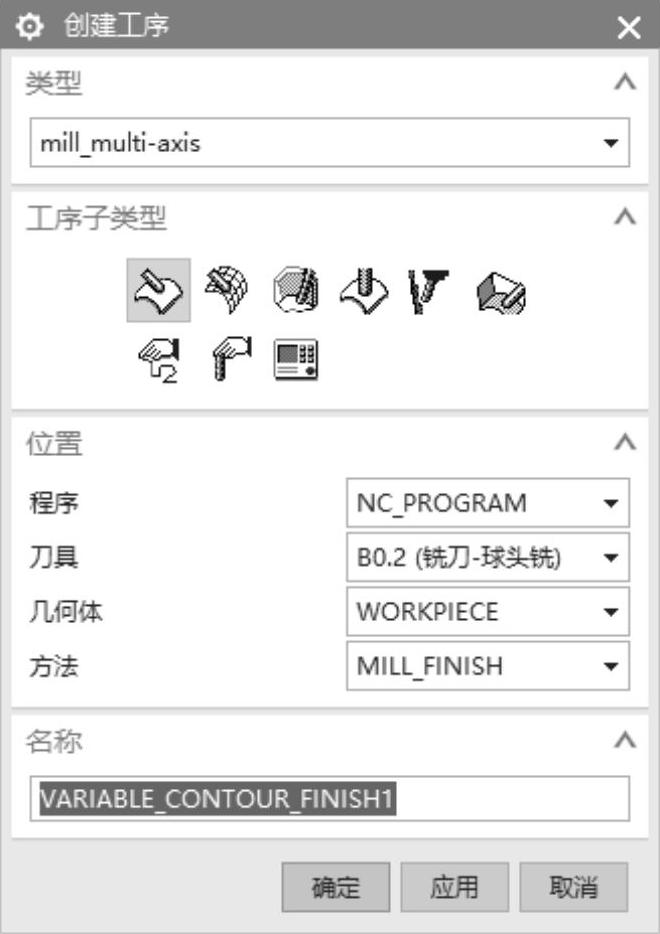Open the WORKPIECE geometry dropdown
The width and height of the screenshot is (660, 934).
(x=487, y=612)
